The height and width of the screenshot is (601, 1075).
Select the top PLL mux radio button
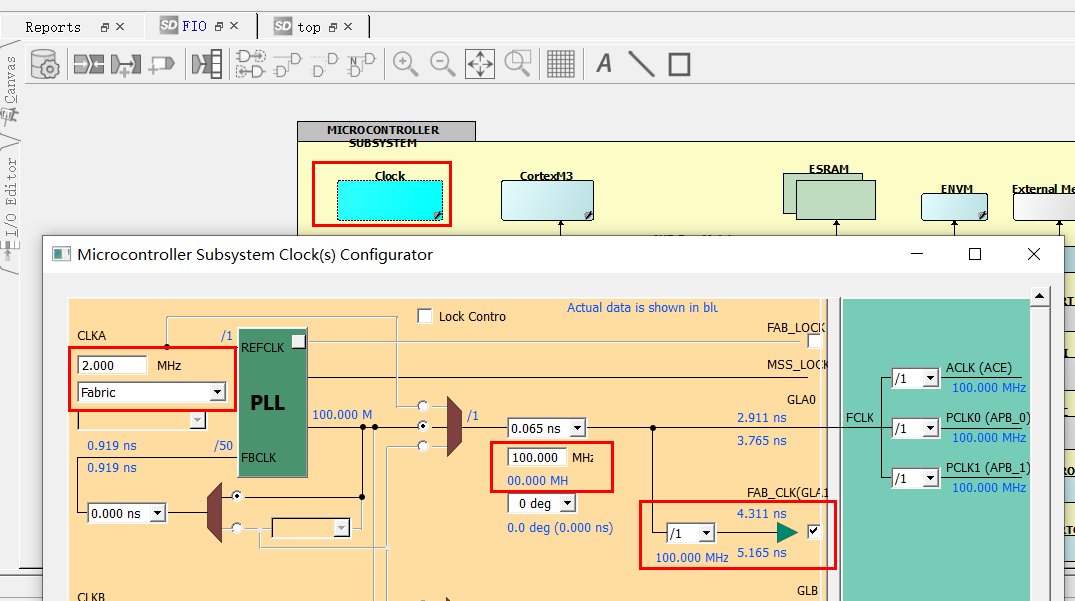pos(421,406)
